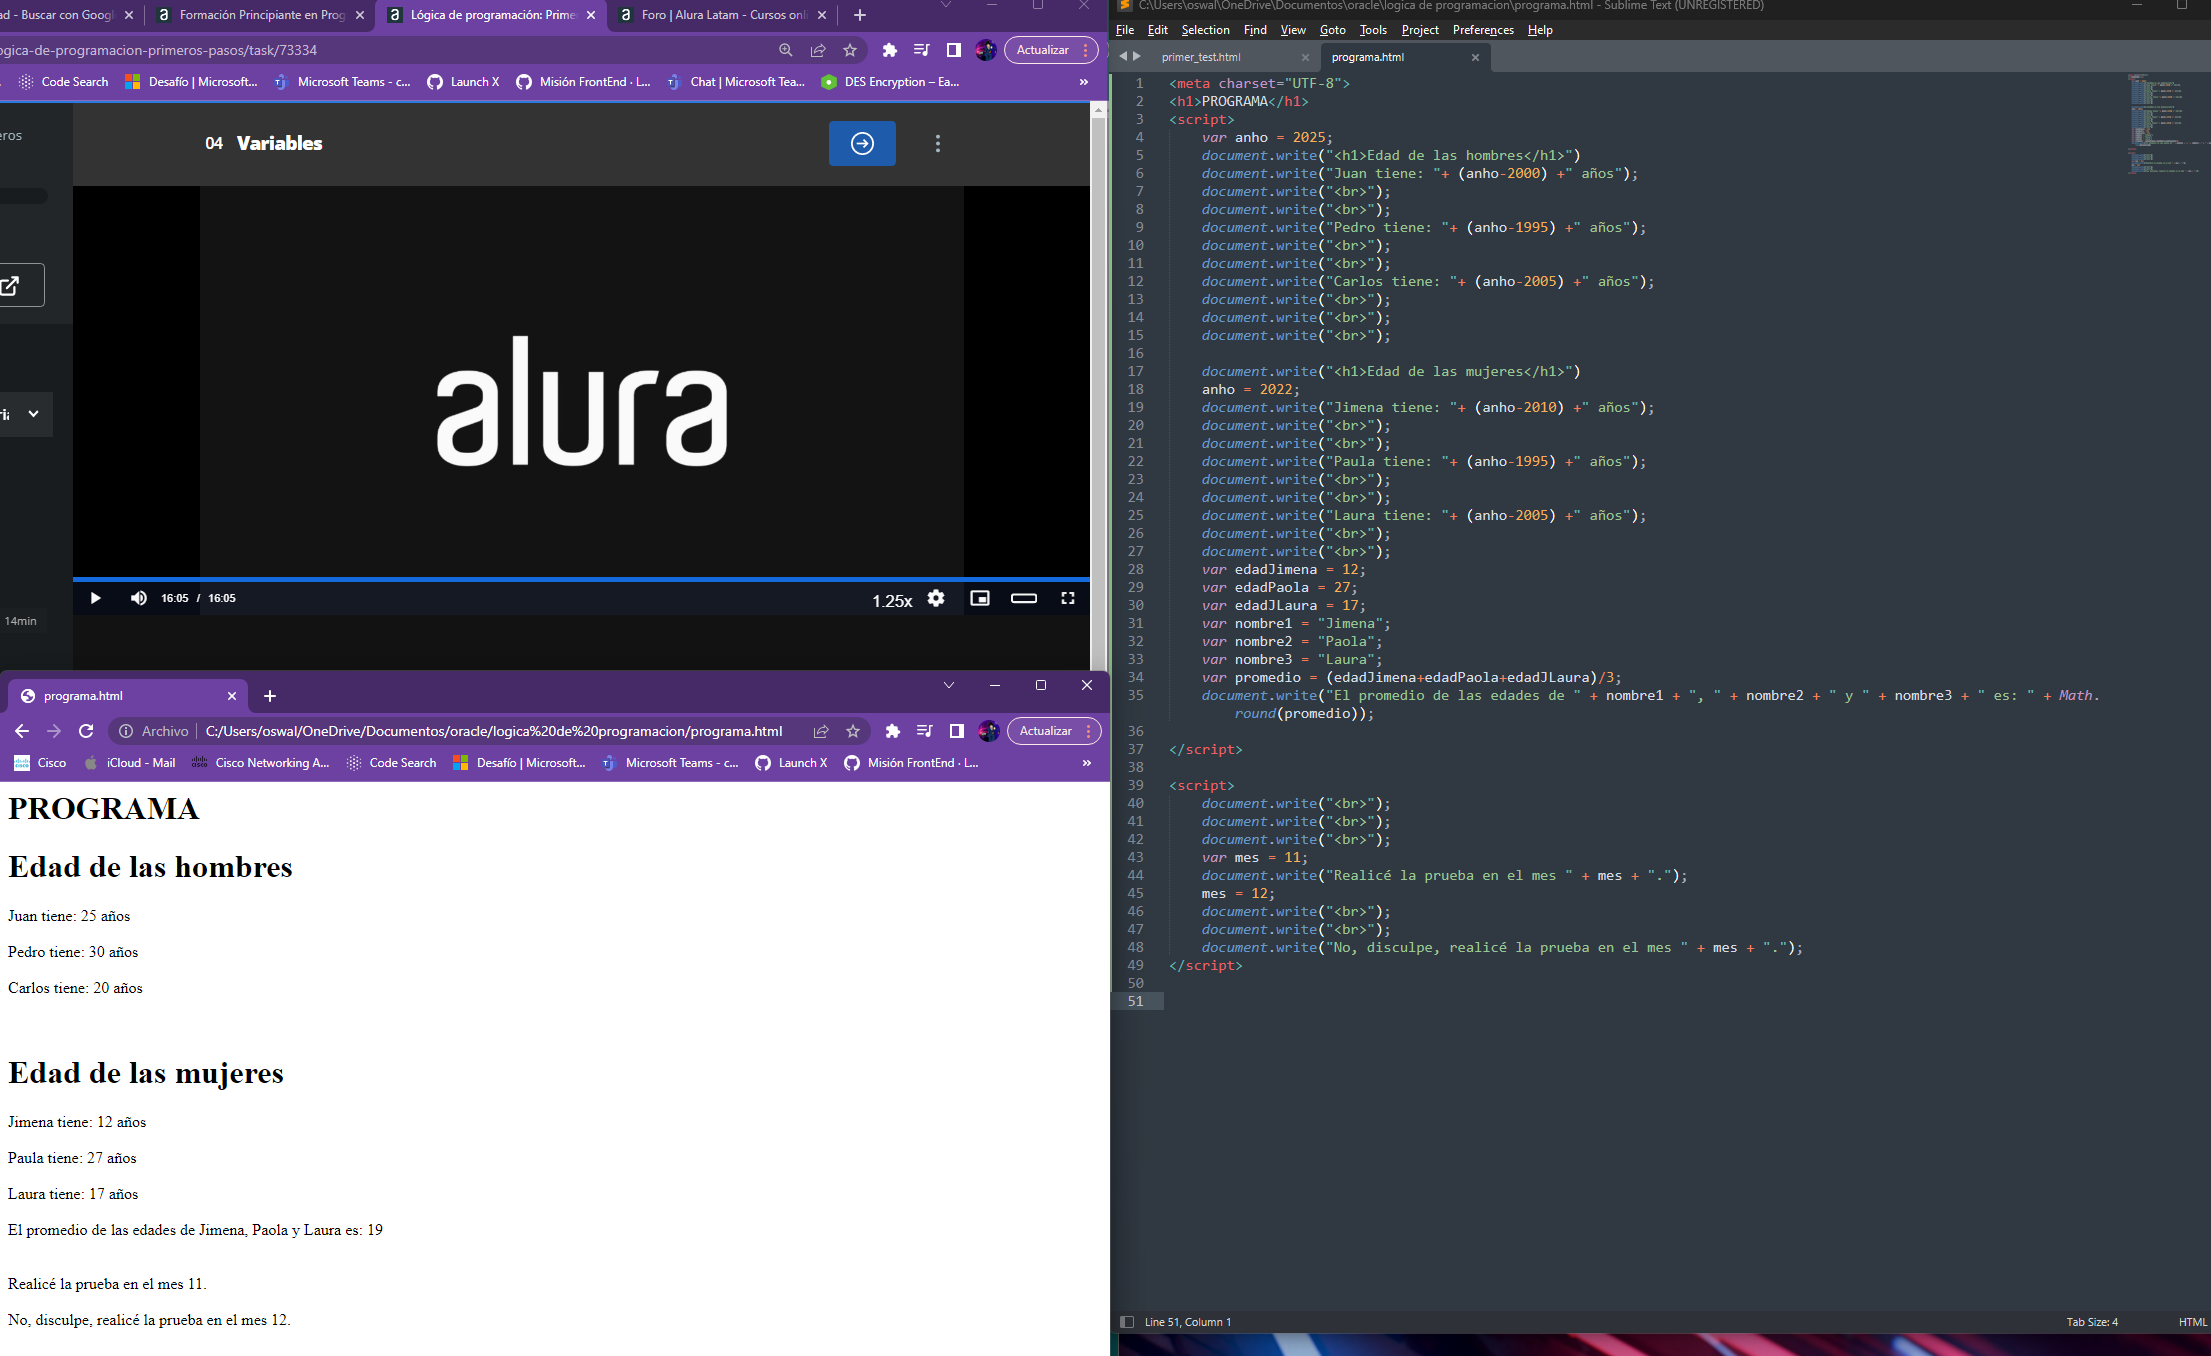Change HTML syntax in status bar
The image size is (2211, 1356).
[2192, 1322]
